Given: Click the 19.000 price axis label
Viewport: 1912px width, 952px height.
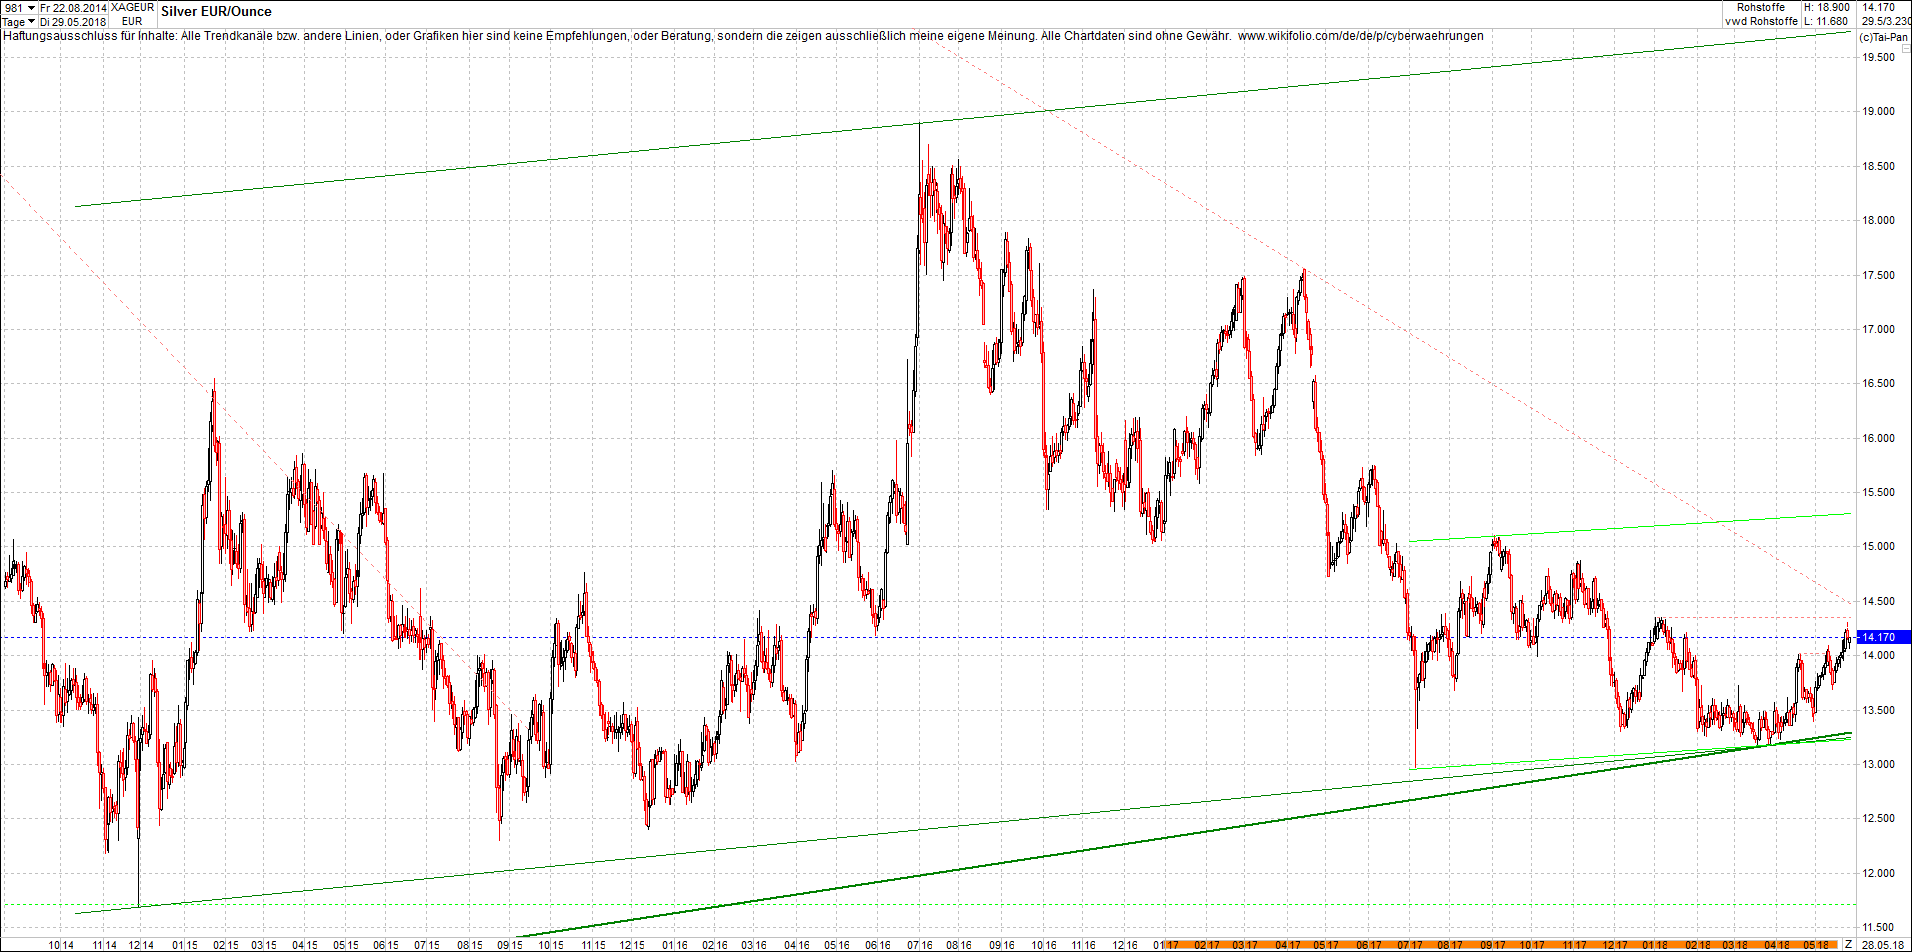Looking at the screenshot, I should 1878,112.
